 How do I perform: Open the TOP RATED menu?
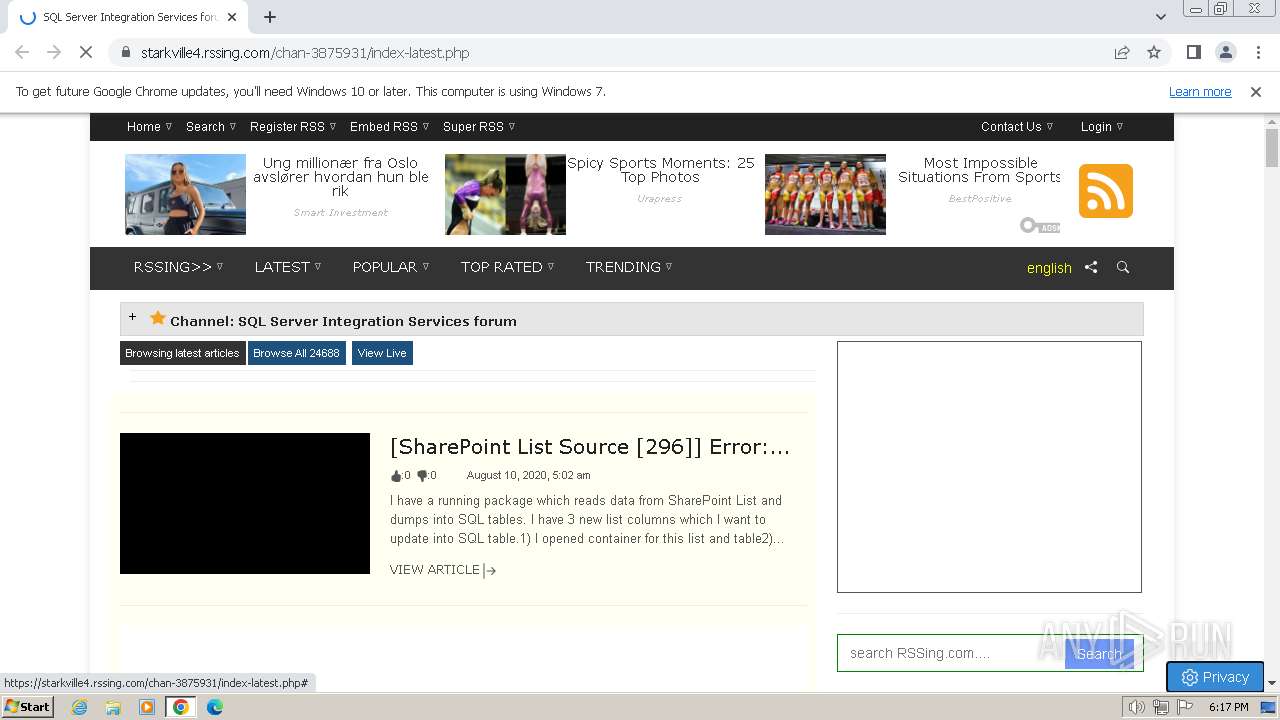tap(508, 267)
